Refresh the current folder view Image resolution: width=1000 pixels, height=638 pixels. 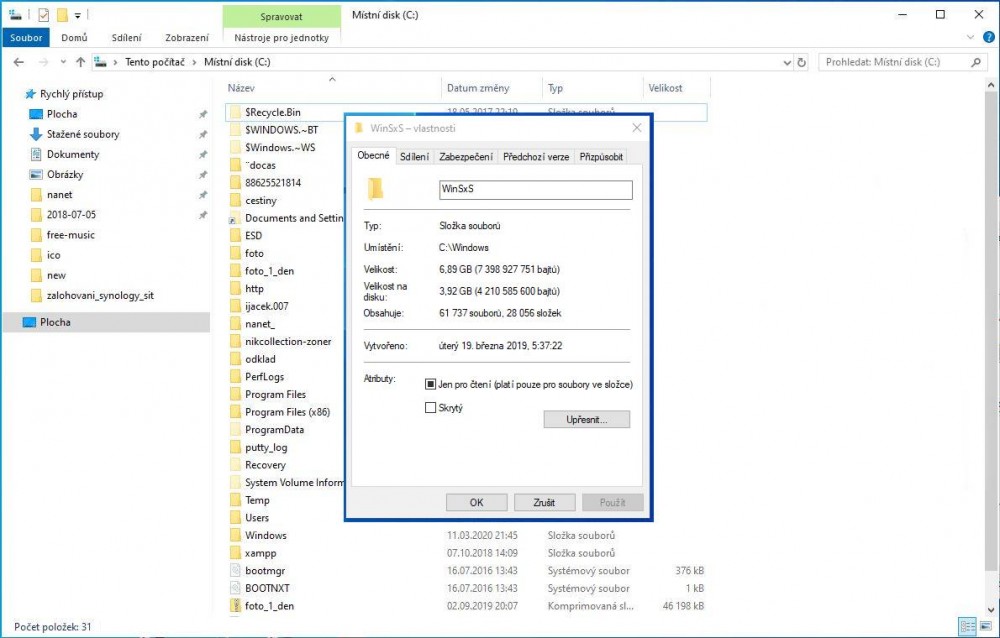pos(802,62)
